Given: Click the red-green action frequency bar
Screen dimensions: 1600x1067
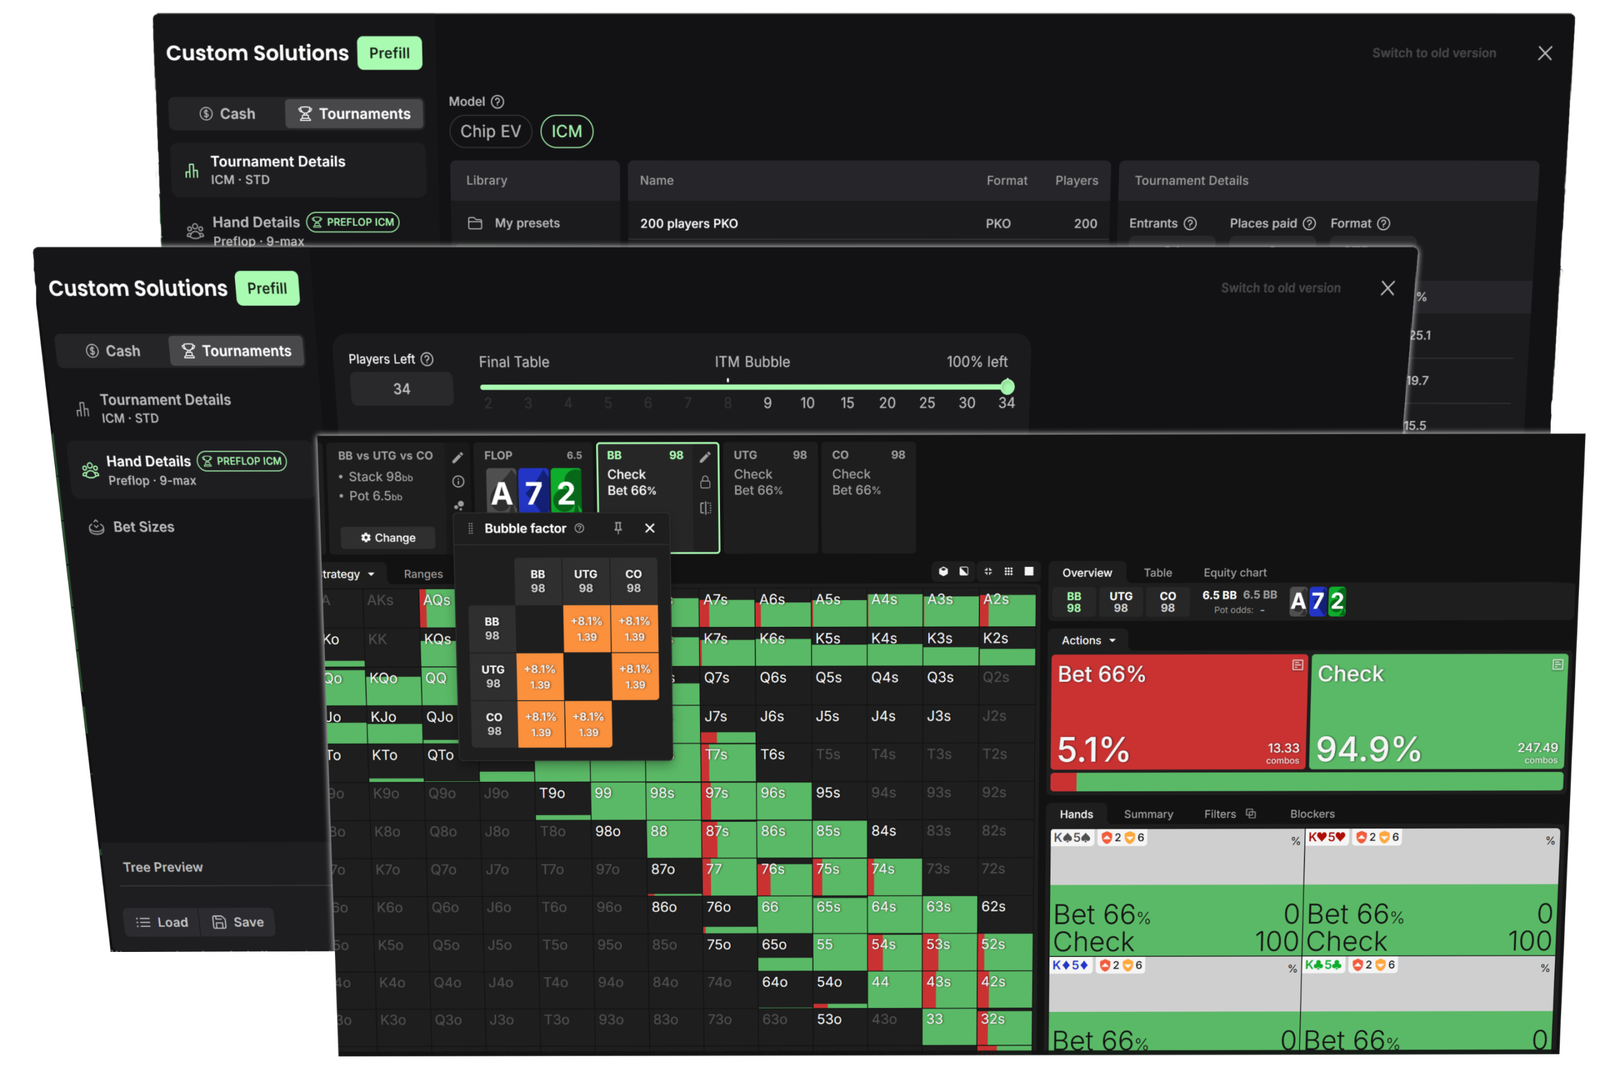Looking at the screenshot, I should pos(1308,782).
